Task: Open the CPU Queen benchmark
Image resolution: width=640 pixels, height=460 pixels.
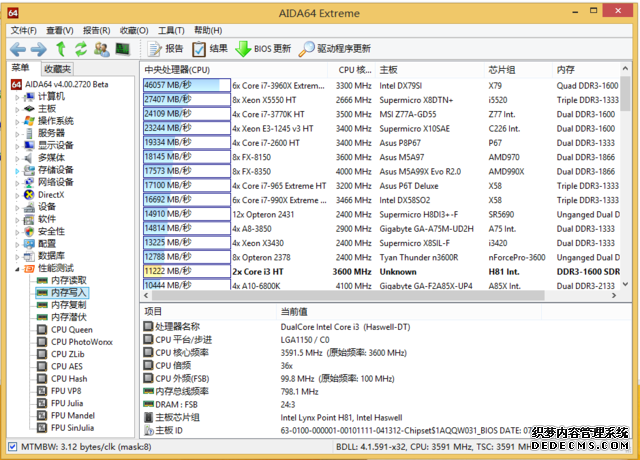Action: pyautogui.click(x=65, y=330)
